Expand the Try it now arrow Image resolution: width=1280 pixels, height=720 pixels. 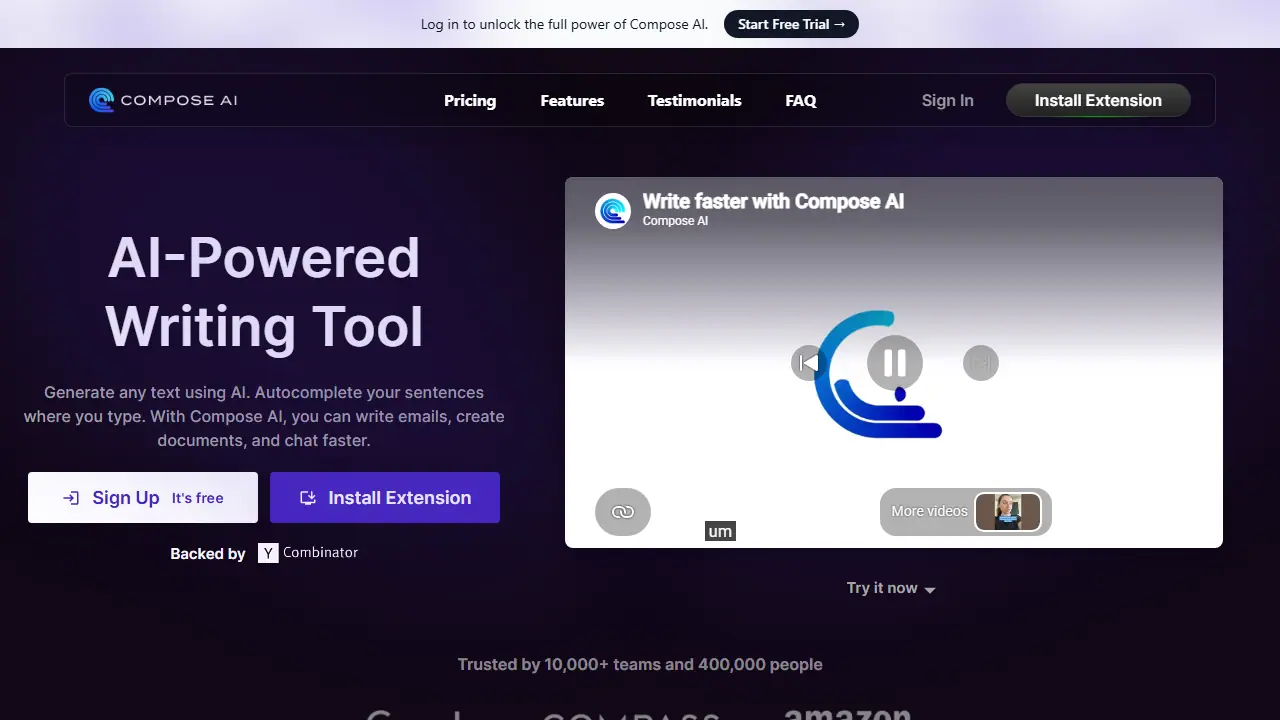(x=930, y=590)
